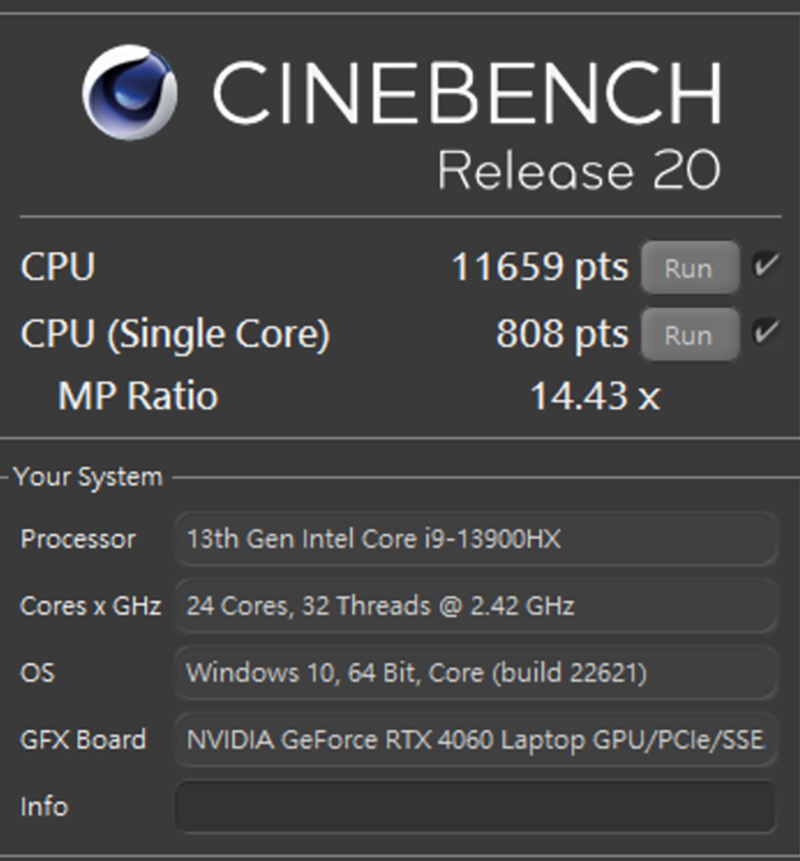
Task: Run the CPU (Single Core) benchmark
Action: (x=690, y=334)
